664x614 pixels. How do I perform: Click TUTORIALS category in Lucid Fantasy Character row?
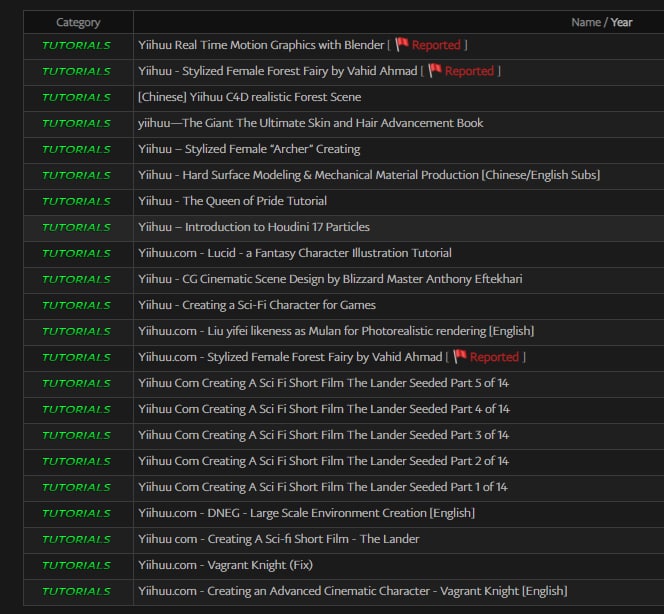click(x=77, y=254)
